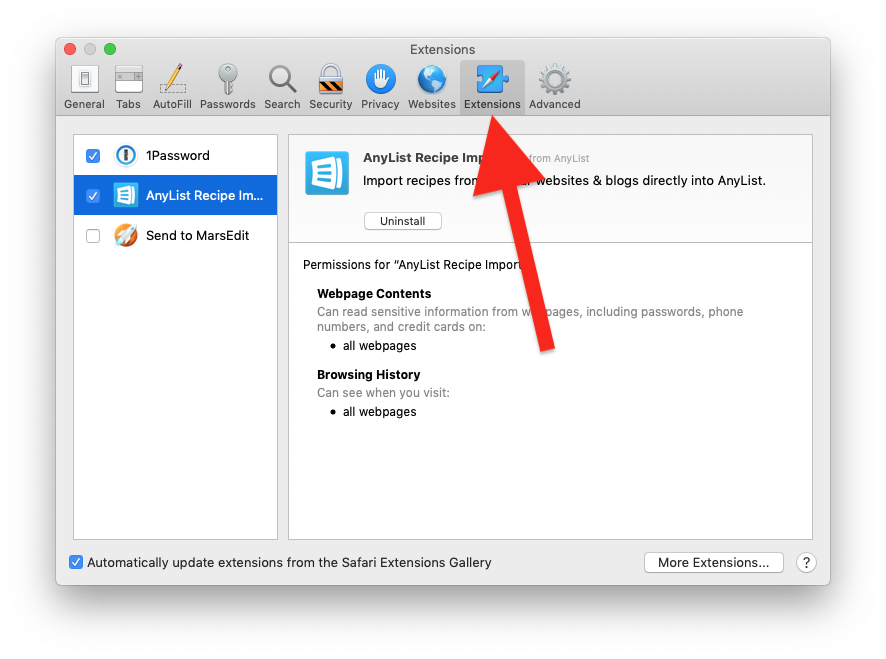Zoom the window with the green button

click(x=110, y=49)
